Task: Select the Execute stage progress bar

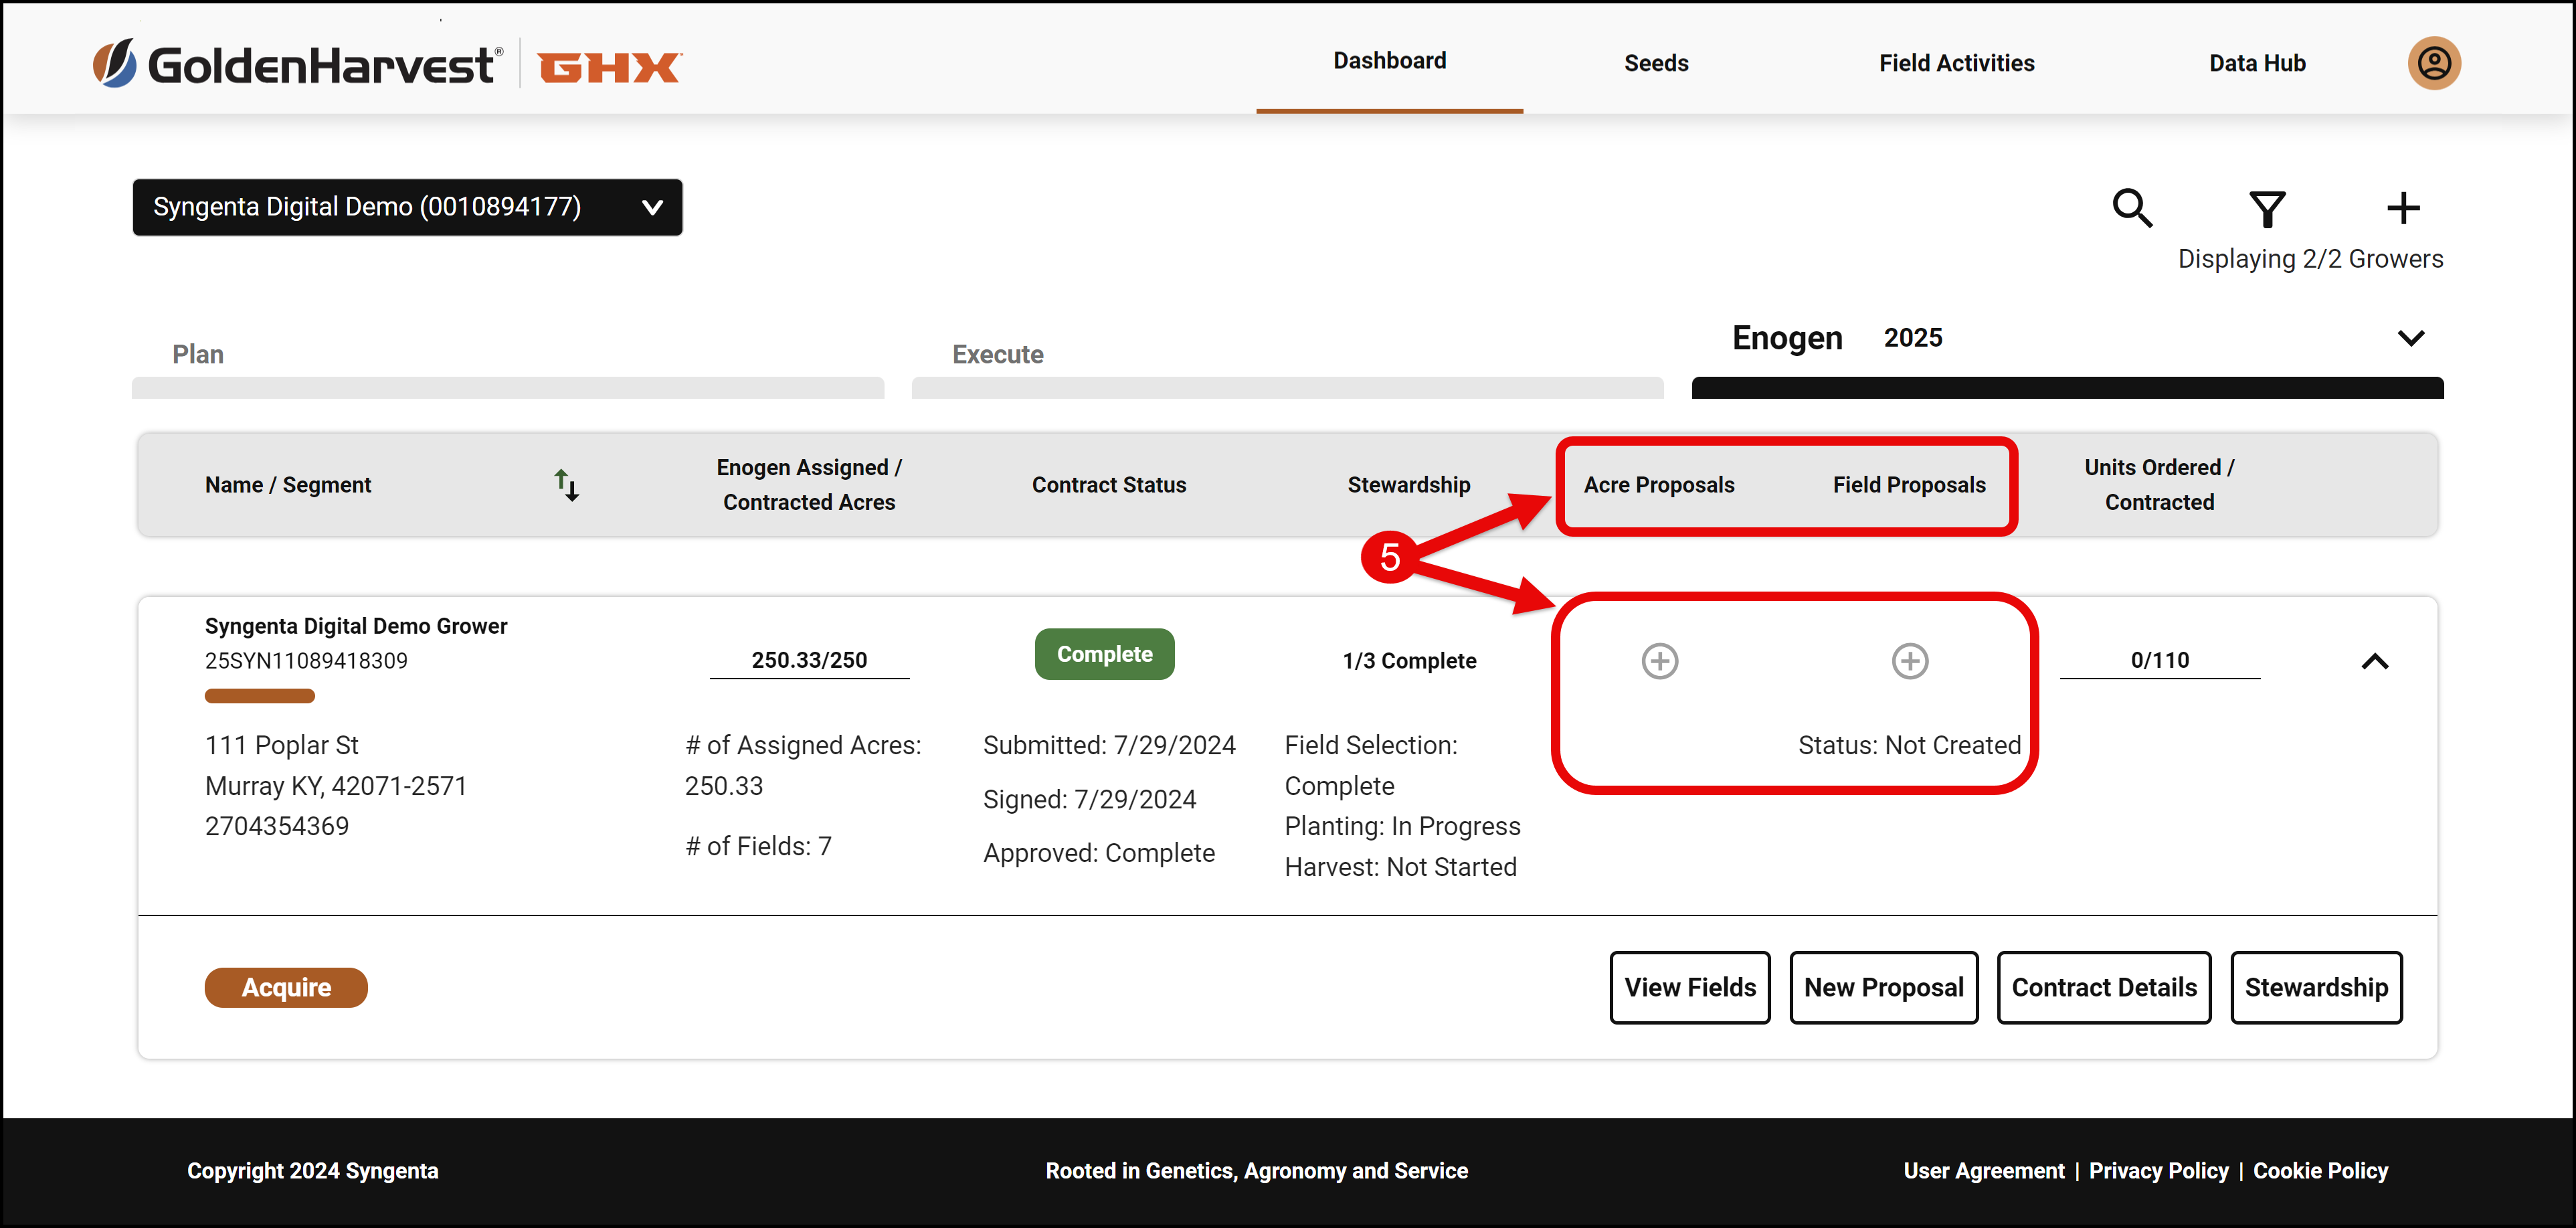Action: tap(1287, 388)
